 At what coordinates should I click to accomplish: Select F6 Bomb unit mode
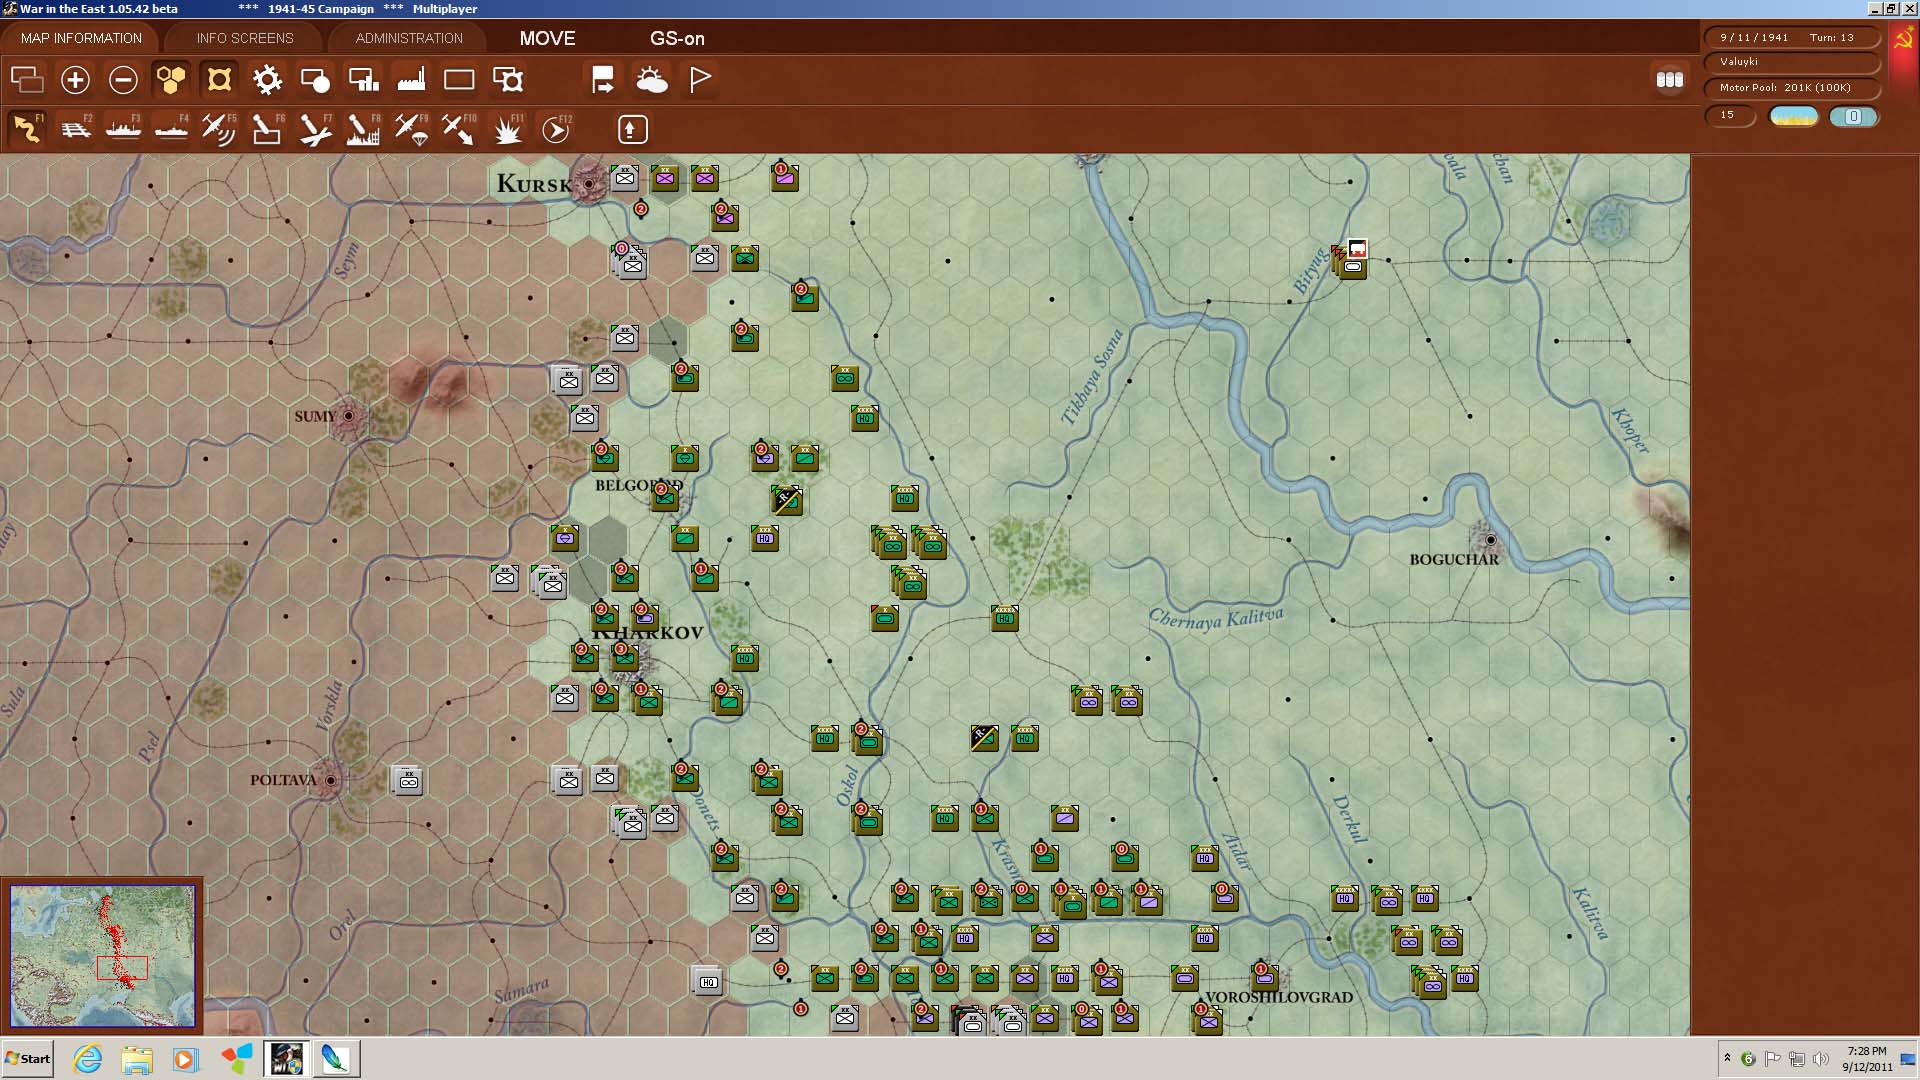coord(268,129)
